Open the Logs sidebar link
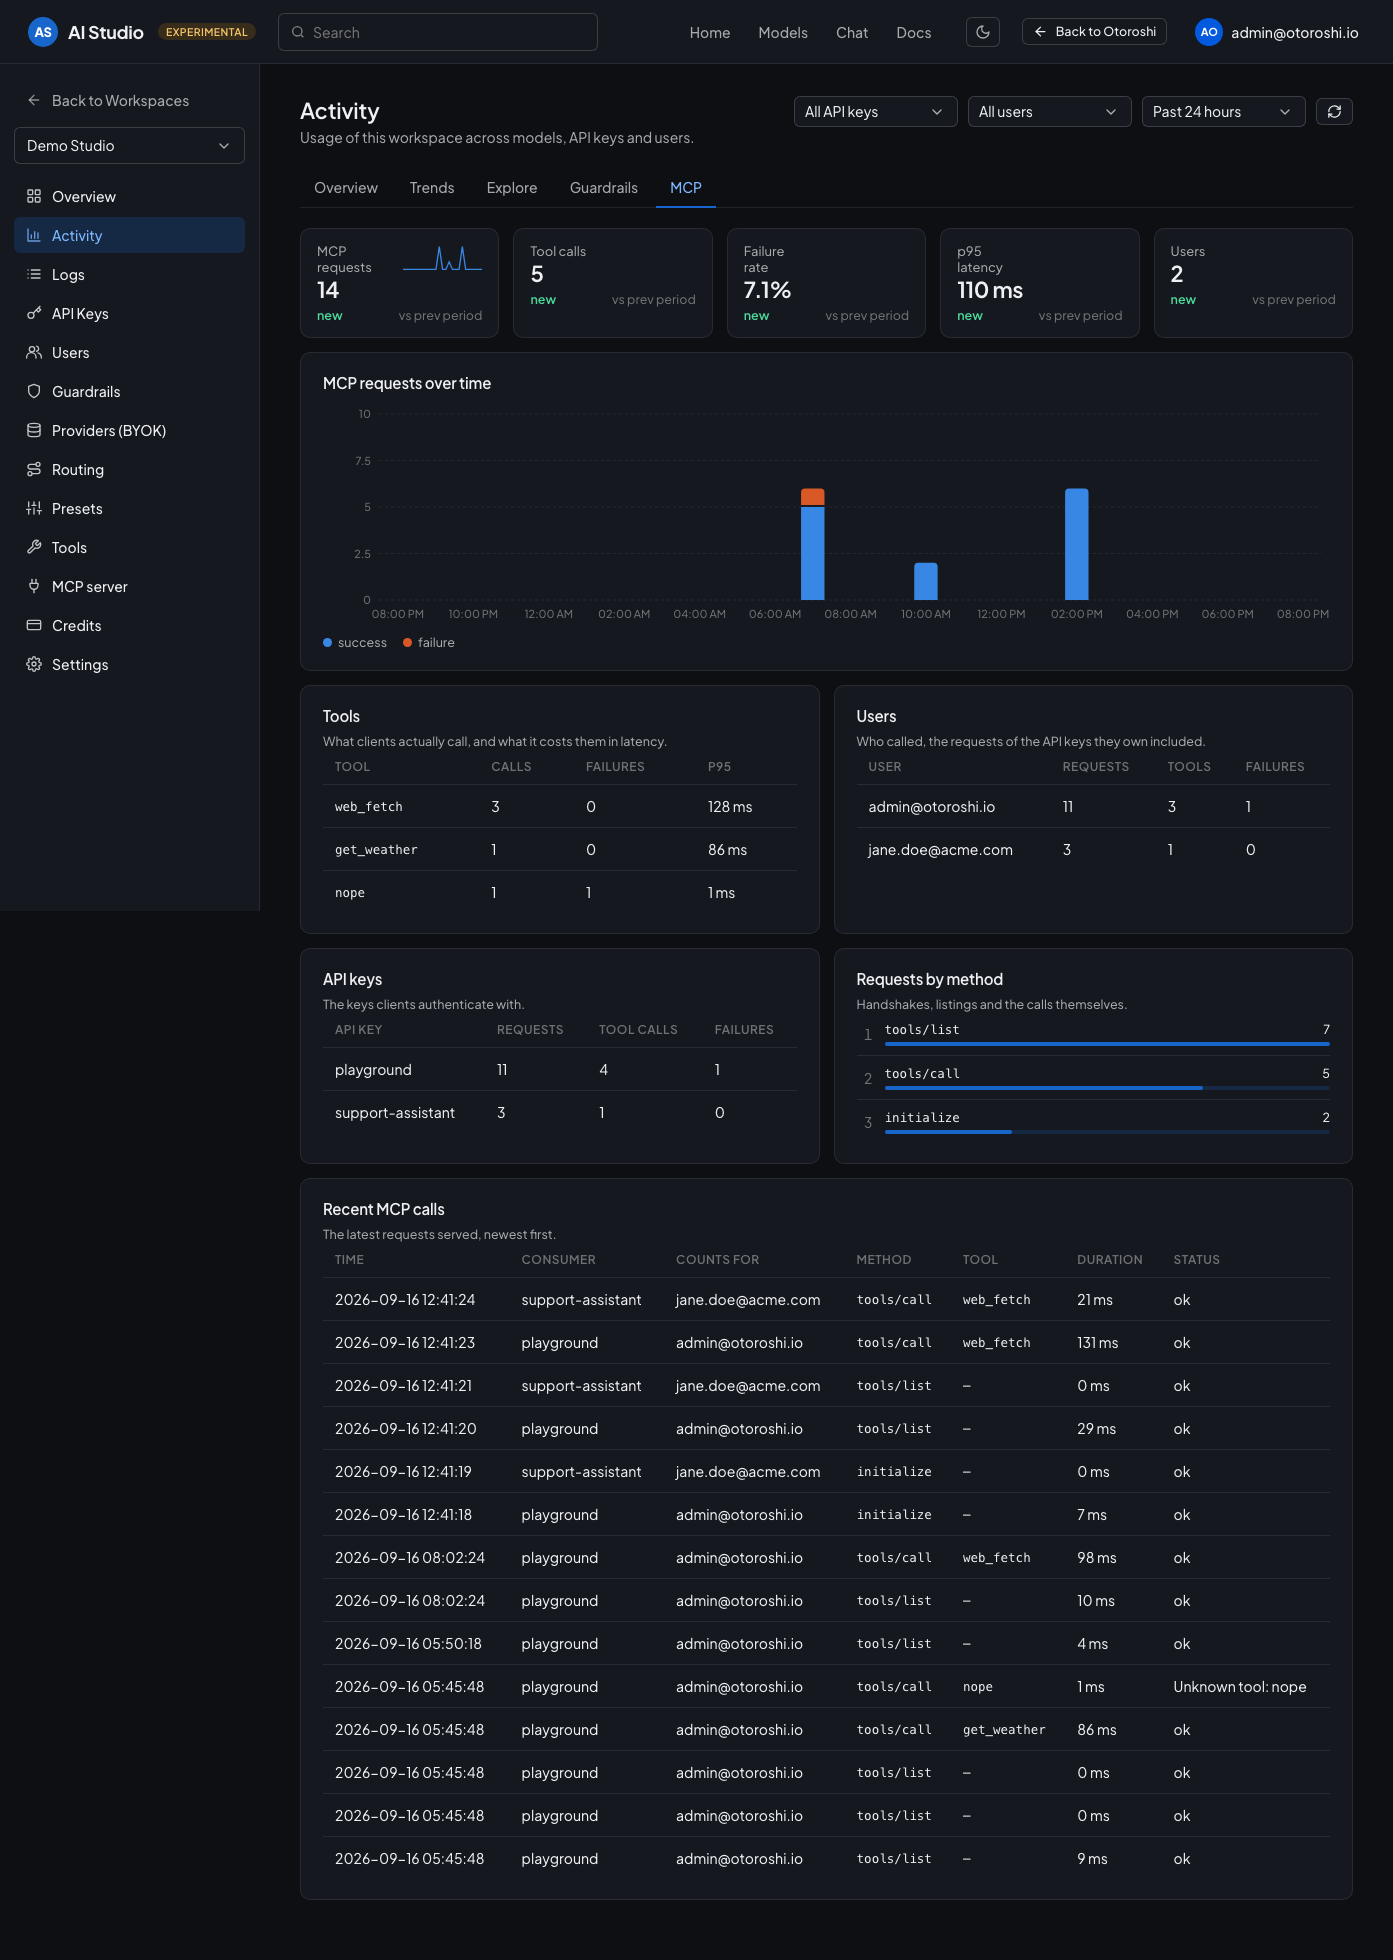Image resolution: width=1393 pixels, height=1960 pixels. 129,274
